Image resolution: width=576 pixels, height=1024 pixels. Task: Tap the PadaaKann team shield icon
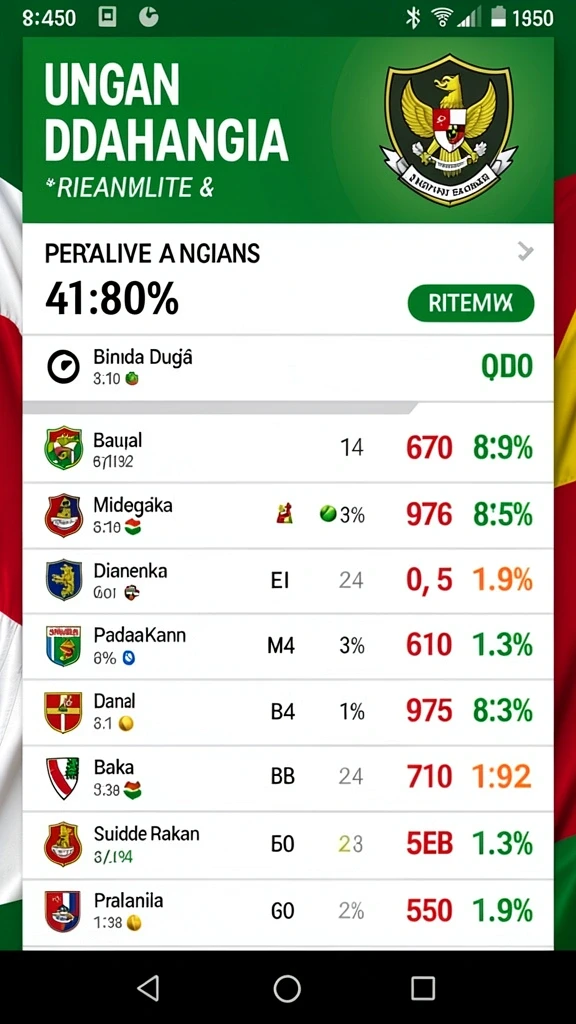tap(63, 645)
